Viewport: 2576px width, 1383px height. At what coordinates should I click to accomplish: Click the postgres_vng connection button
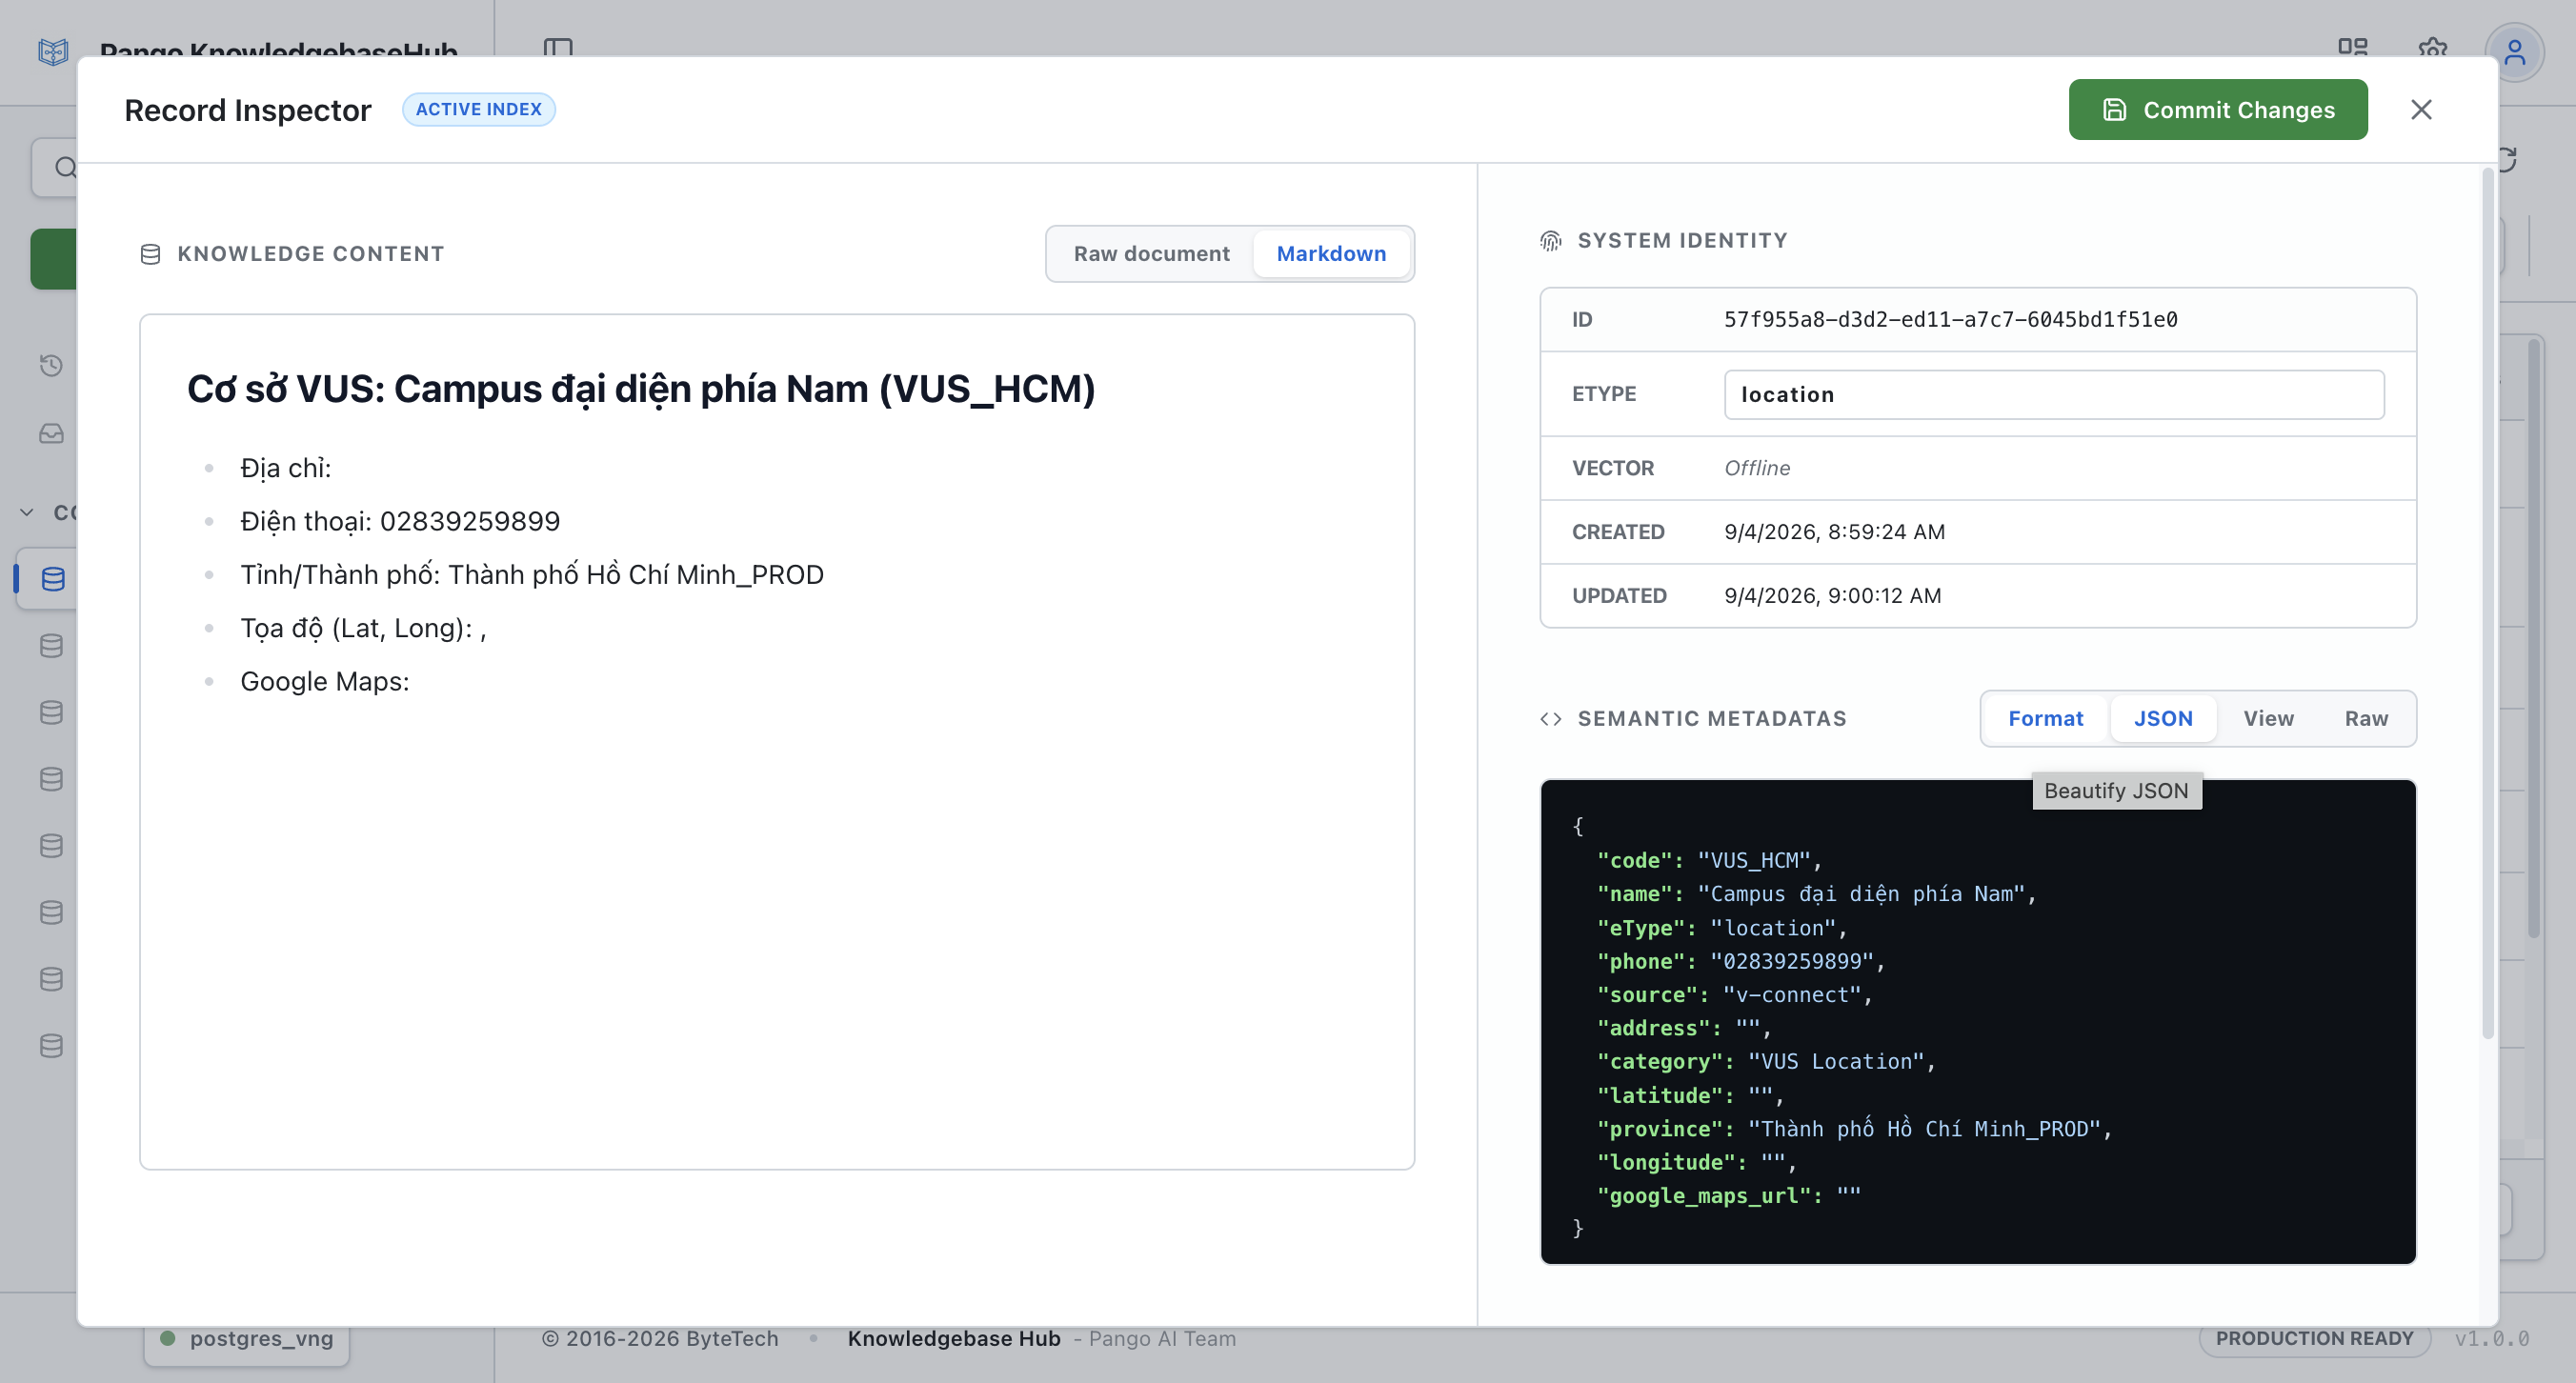pyautogui.click(x=246, y=1338)
